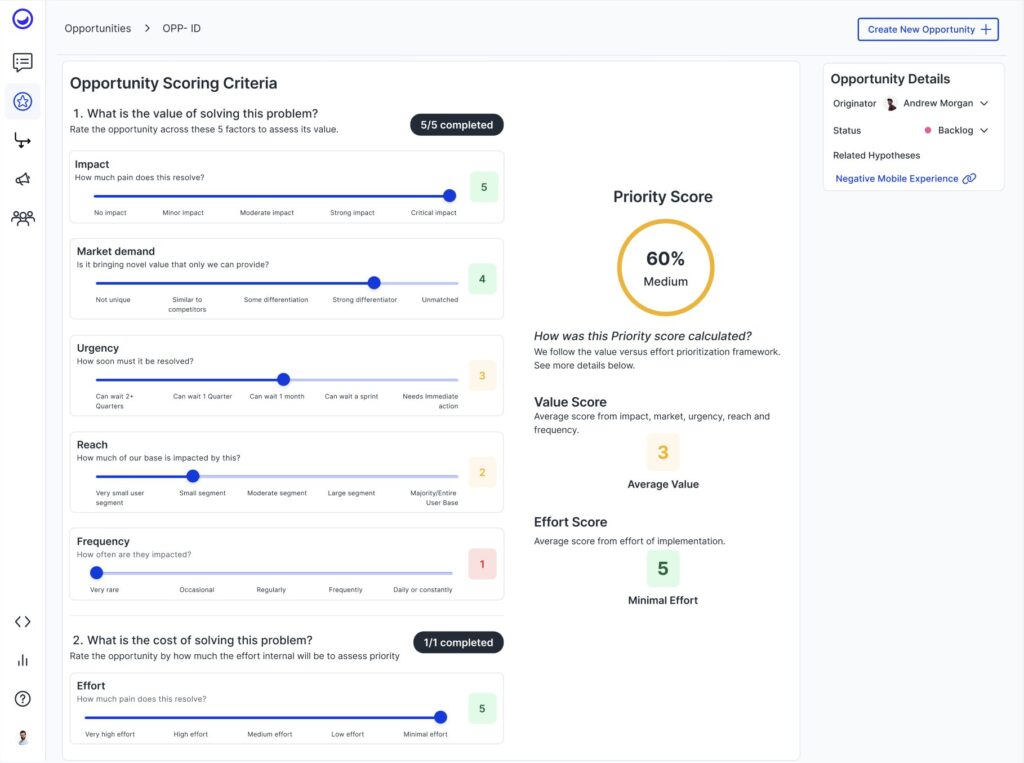
Task: Open the megaphone announcements sidebar icon
Action: (22, 179)
